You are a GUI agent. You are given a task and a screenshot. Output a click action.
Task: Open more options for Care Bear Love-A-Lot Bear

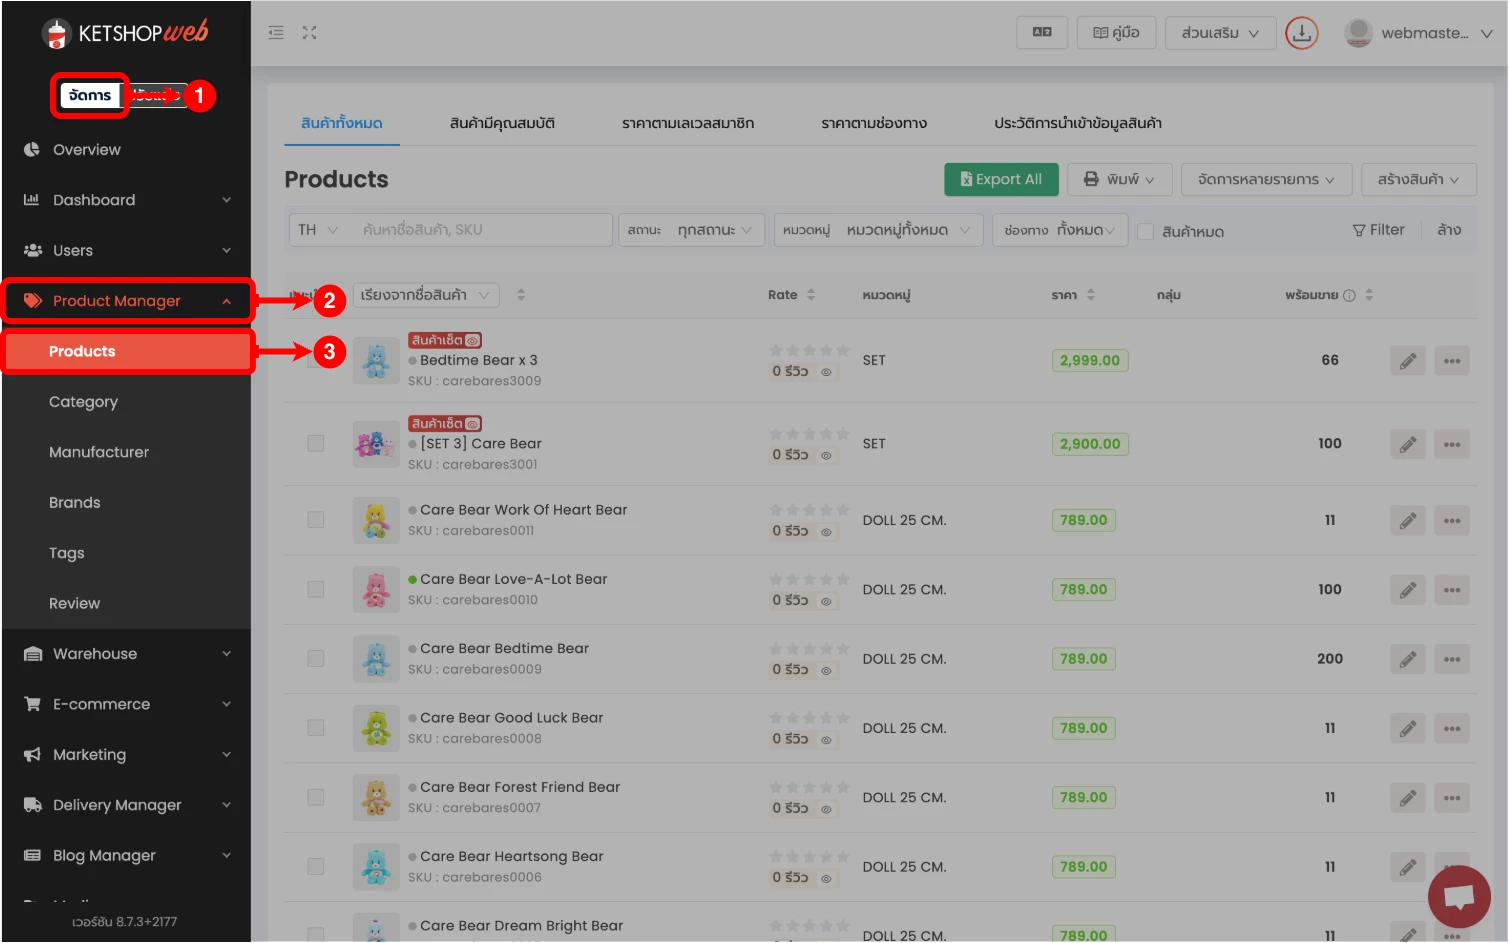pyautogui.click(x=1451, y=590)
